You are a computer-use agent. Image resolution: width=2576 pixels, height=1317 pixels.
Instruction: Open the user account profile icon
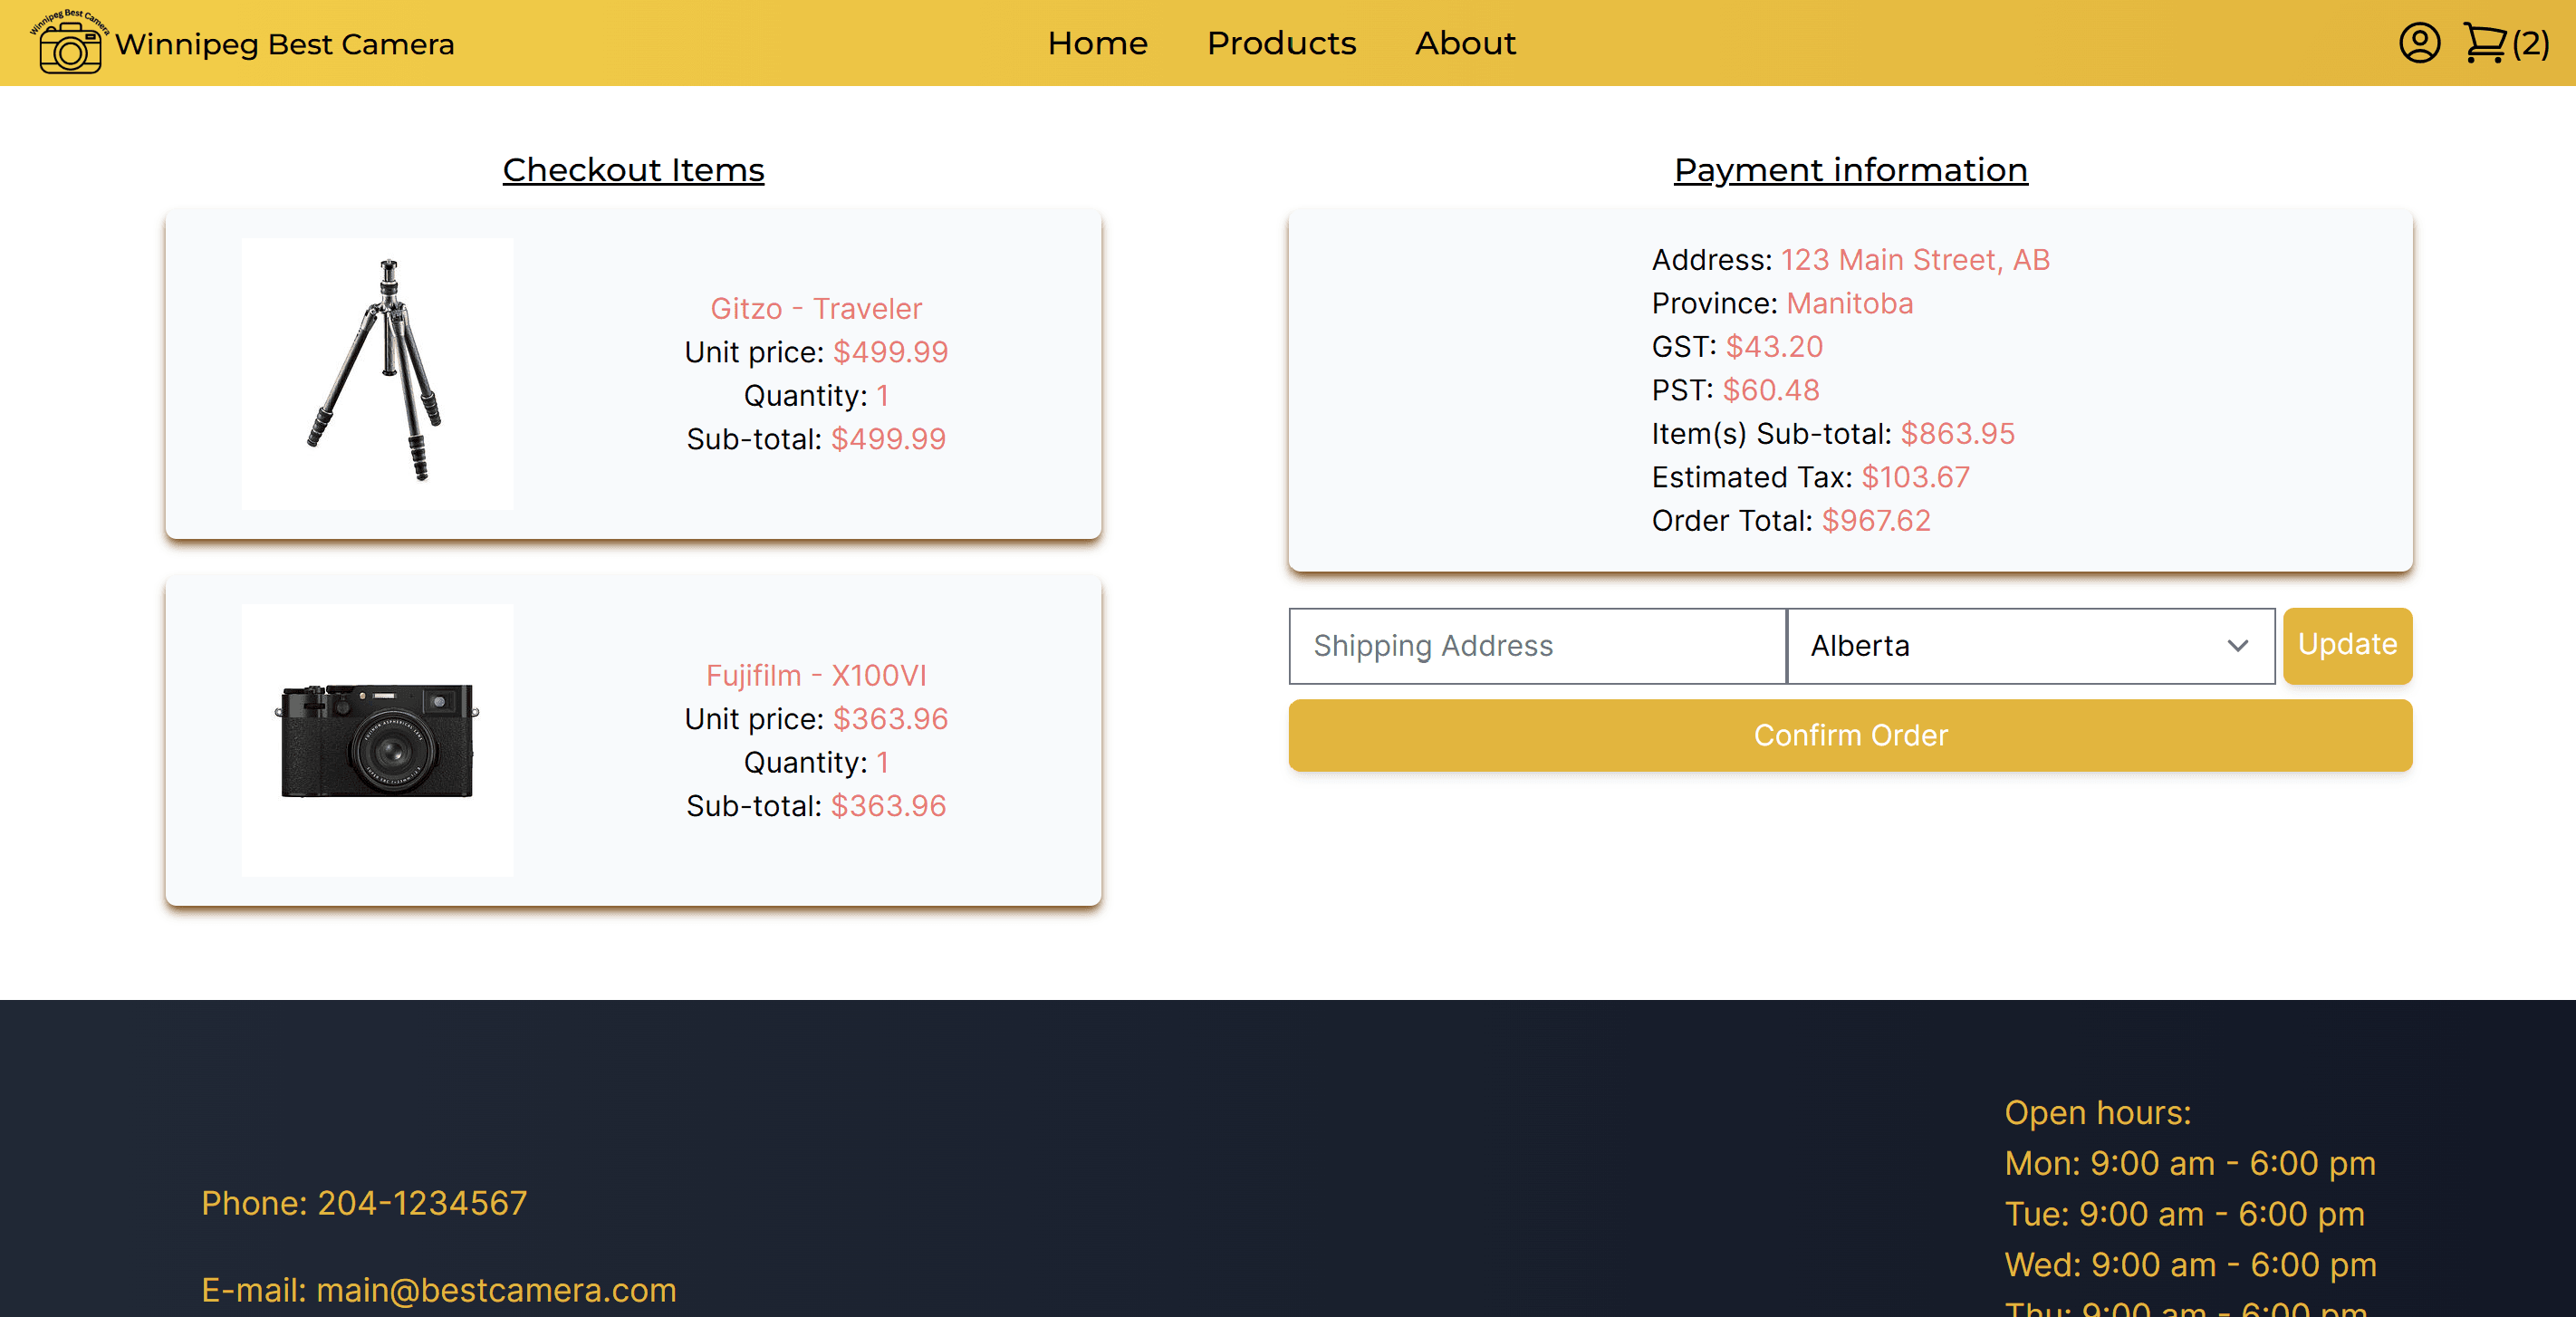pos(2419,43)
